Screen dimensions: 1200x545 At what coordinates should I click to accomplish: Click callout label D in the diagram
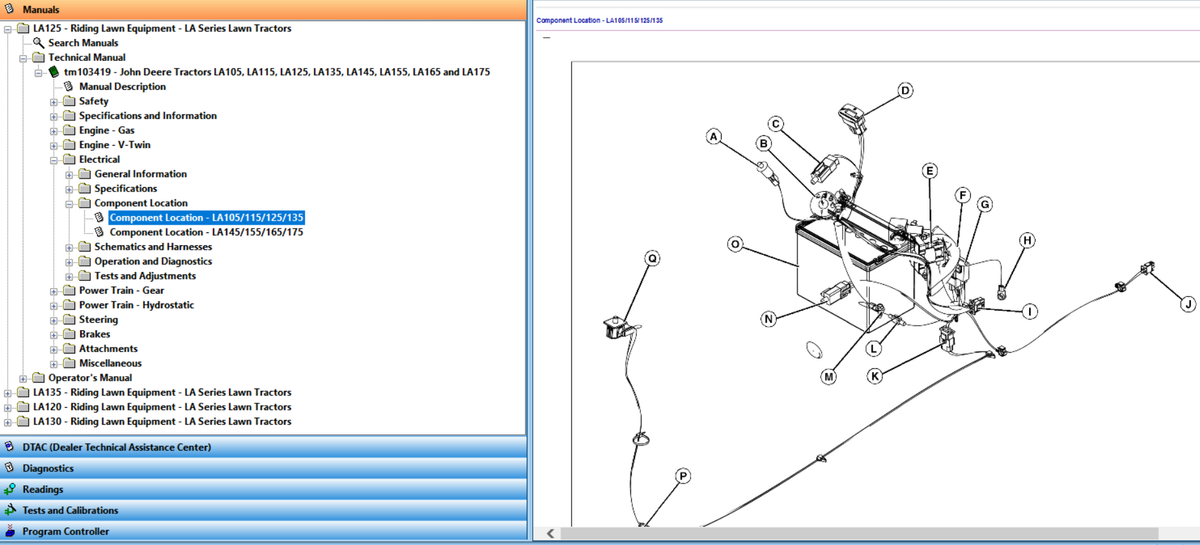pyautogui.click(x=905, y=91)
